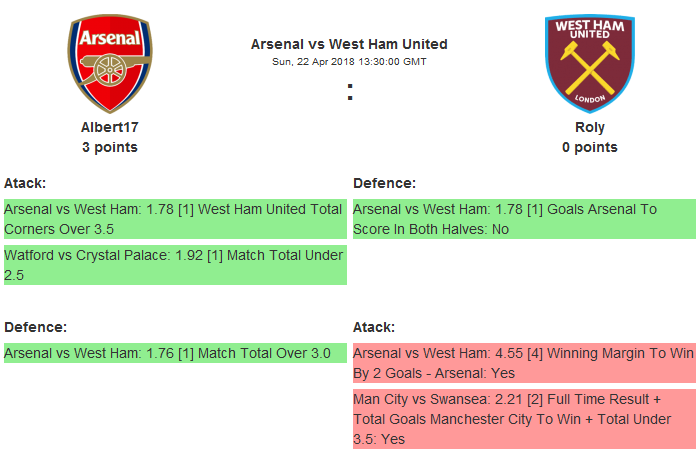Select the Arsenal To Score In Both Halves bet
700x460 pixels.
click(523, 219)
